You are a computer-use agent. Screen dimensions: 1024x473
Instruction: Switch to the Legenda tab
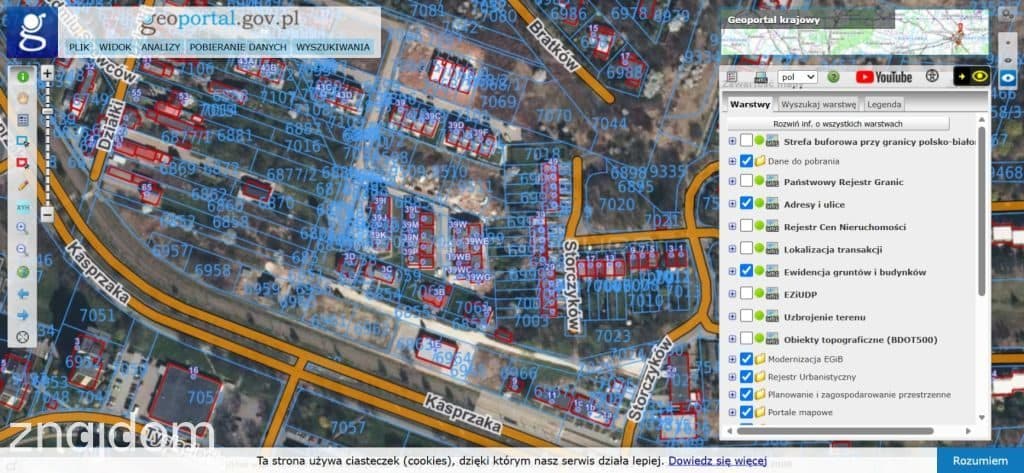click(884, 104)
